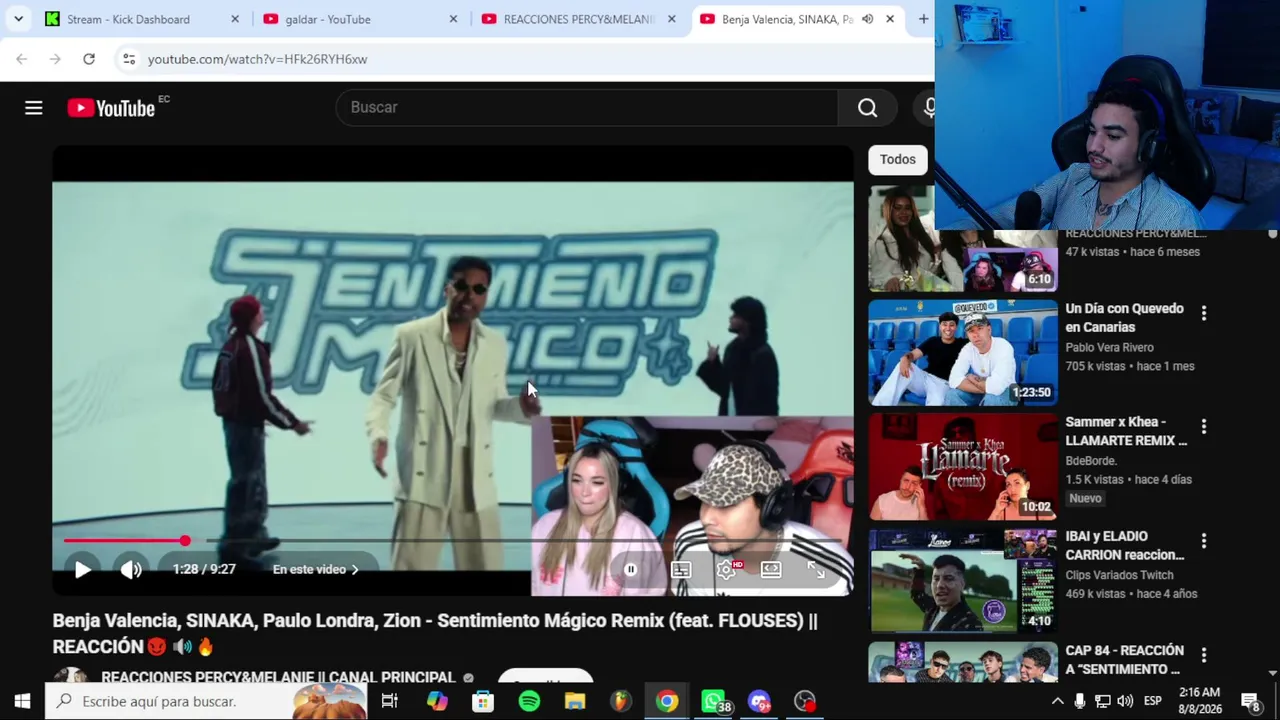This screenshot has height=720, width=1280.
Task: Click the youtube.com address bar URL
Action: pyautogui.click(x=257, y=59)
